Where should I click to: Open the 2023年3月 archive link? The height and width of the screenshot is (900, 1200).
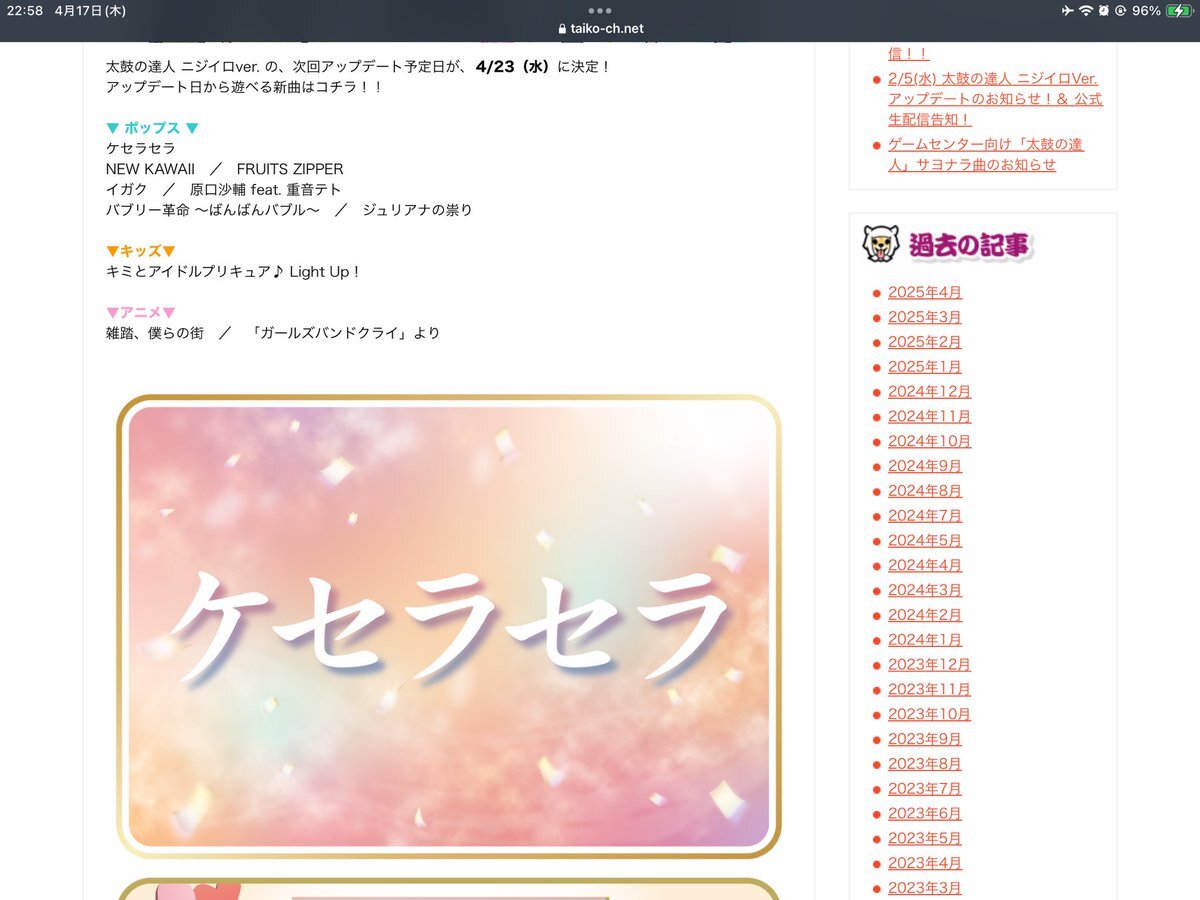[x=924, y=888]
